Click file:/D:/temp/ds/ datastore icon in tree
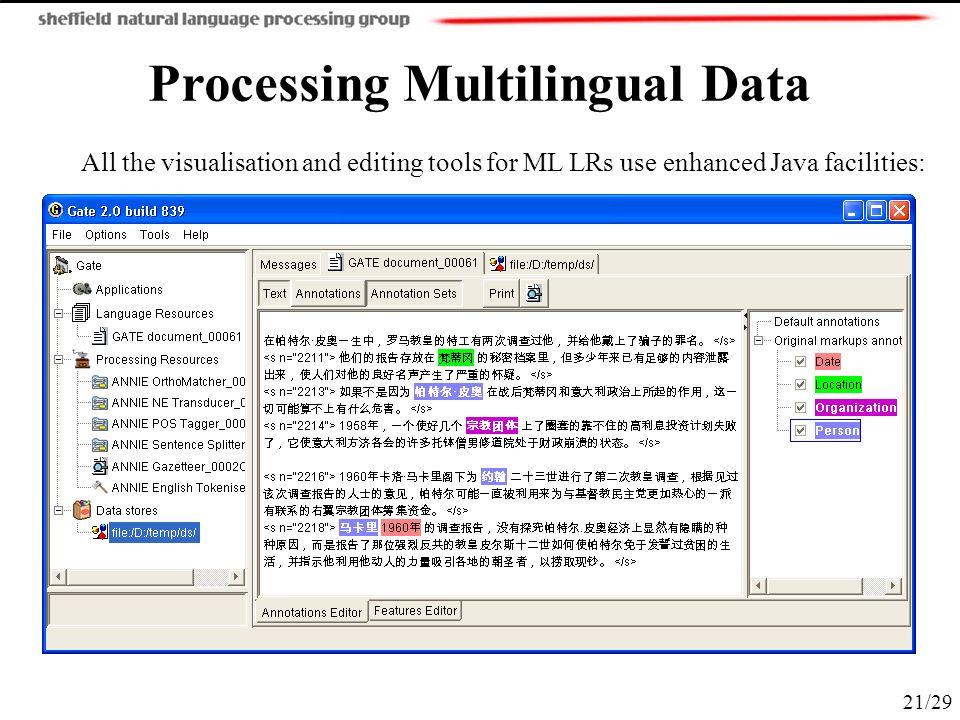The image size is (960, 720). tap(100, 531)
